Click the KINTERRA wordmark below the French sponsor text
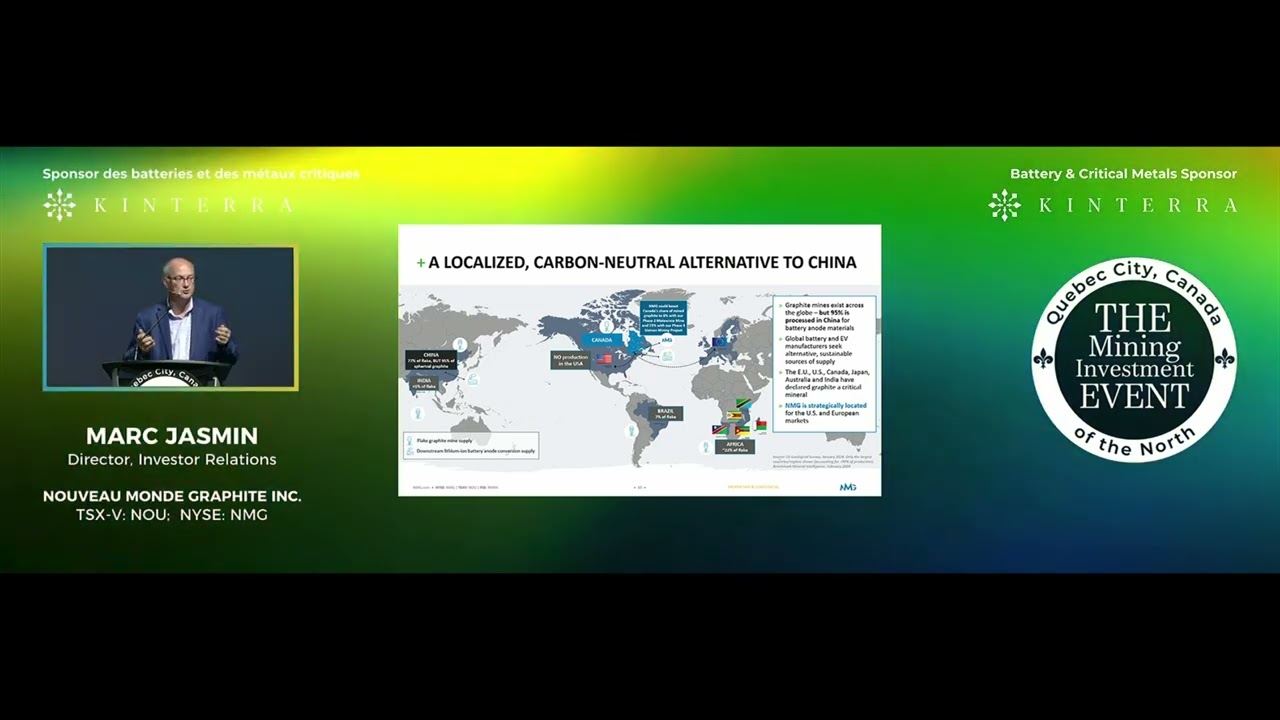 (x=194, y=205)
